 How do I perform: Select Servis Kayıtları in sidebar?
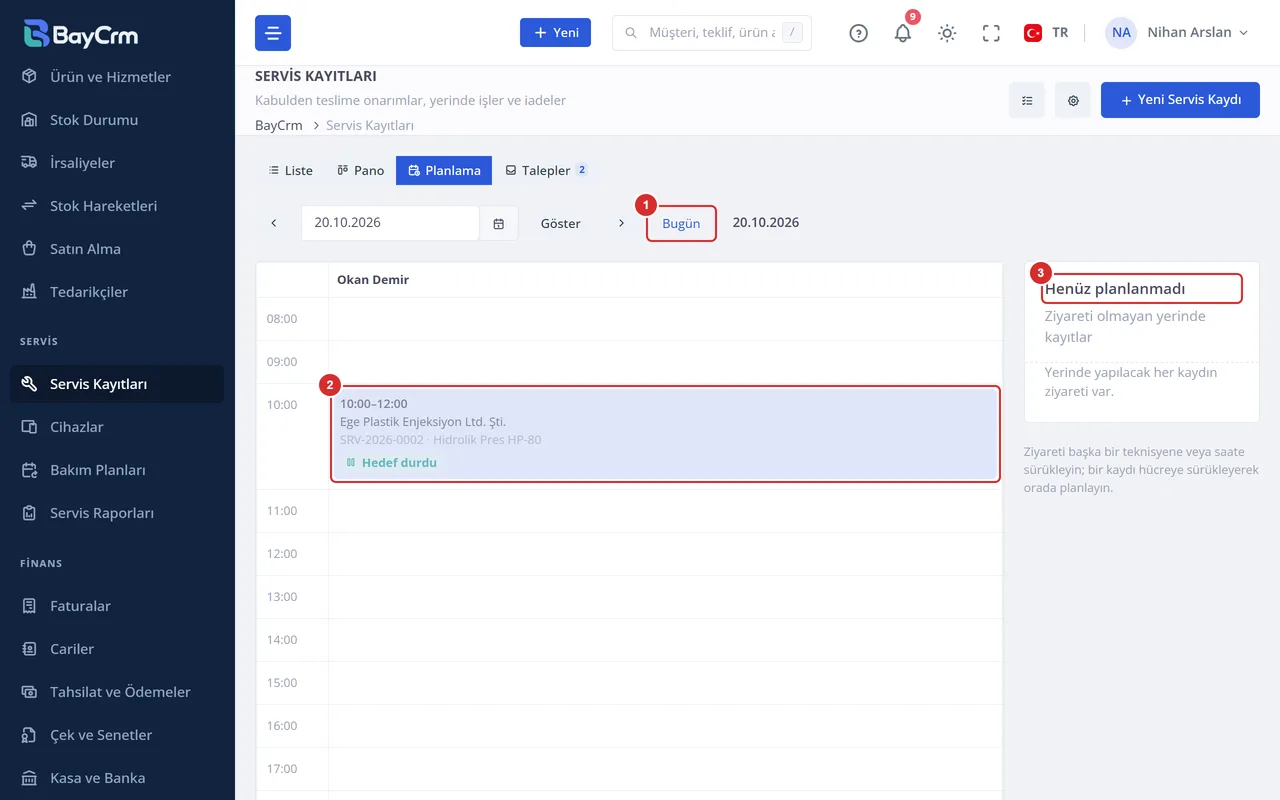(117, 384)
